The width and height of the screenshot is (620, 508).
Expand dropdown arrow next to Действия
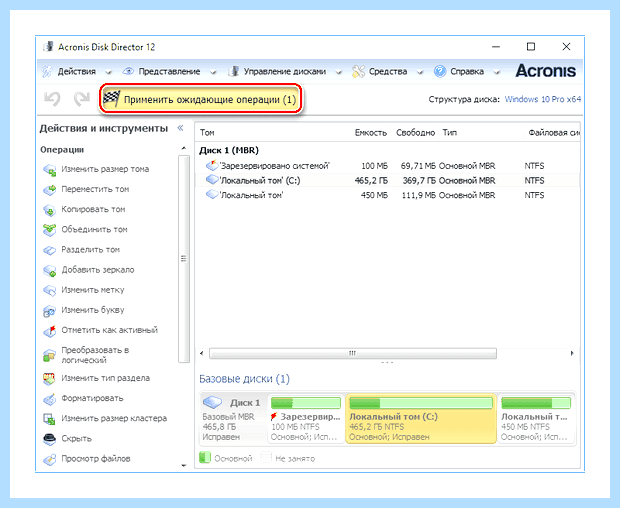[108, 72]
